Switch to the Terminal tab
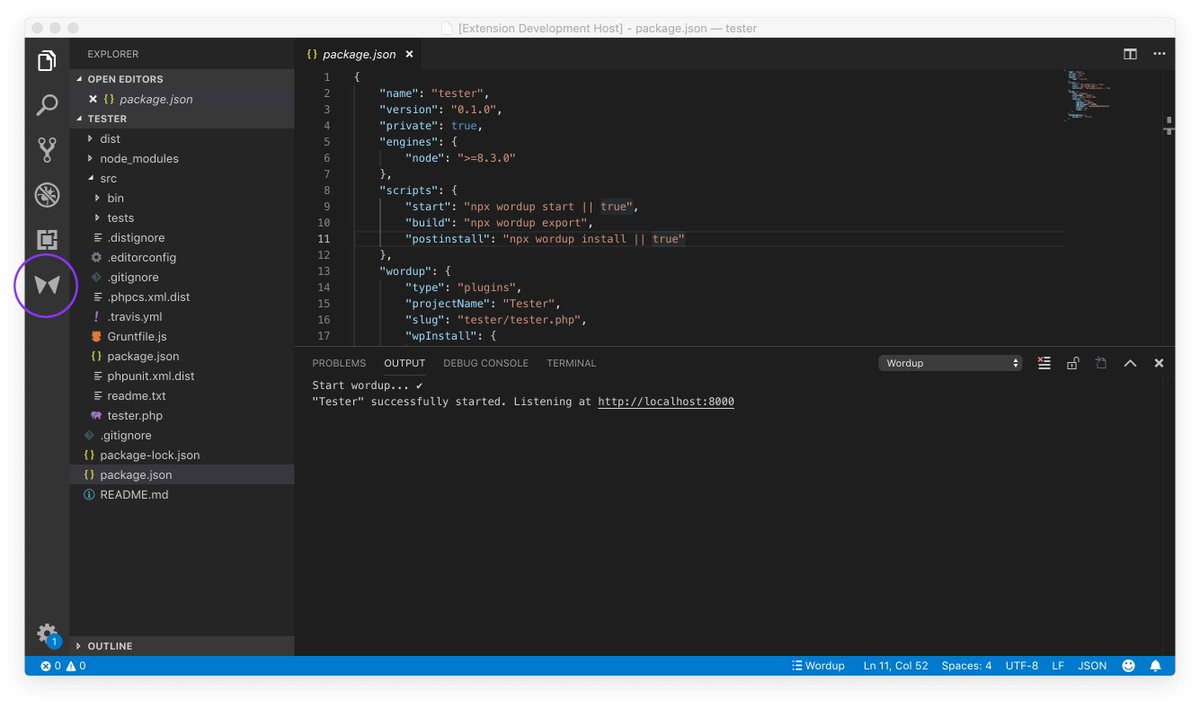Screen dimensions: 1200x708 571,363
